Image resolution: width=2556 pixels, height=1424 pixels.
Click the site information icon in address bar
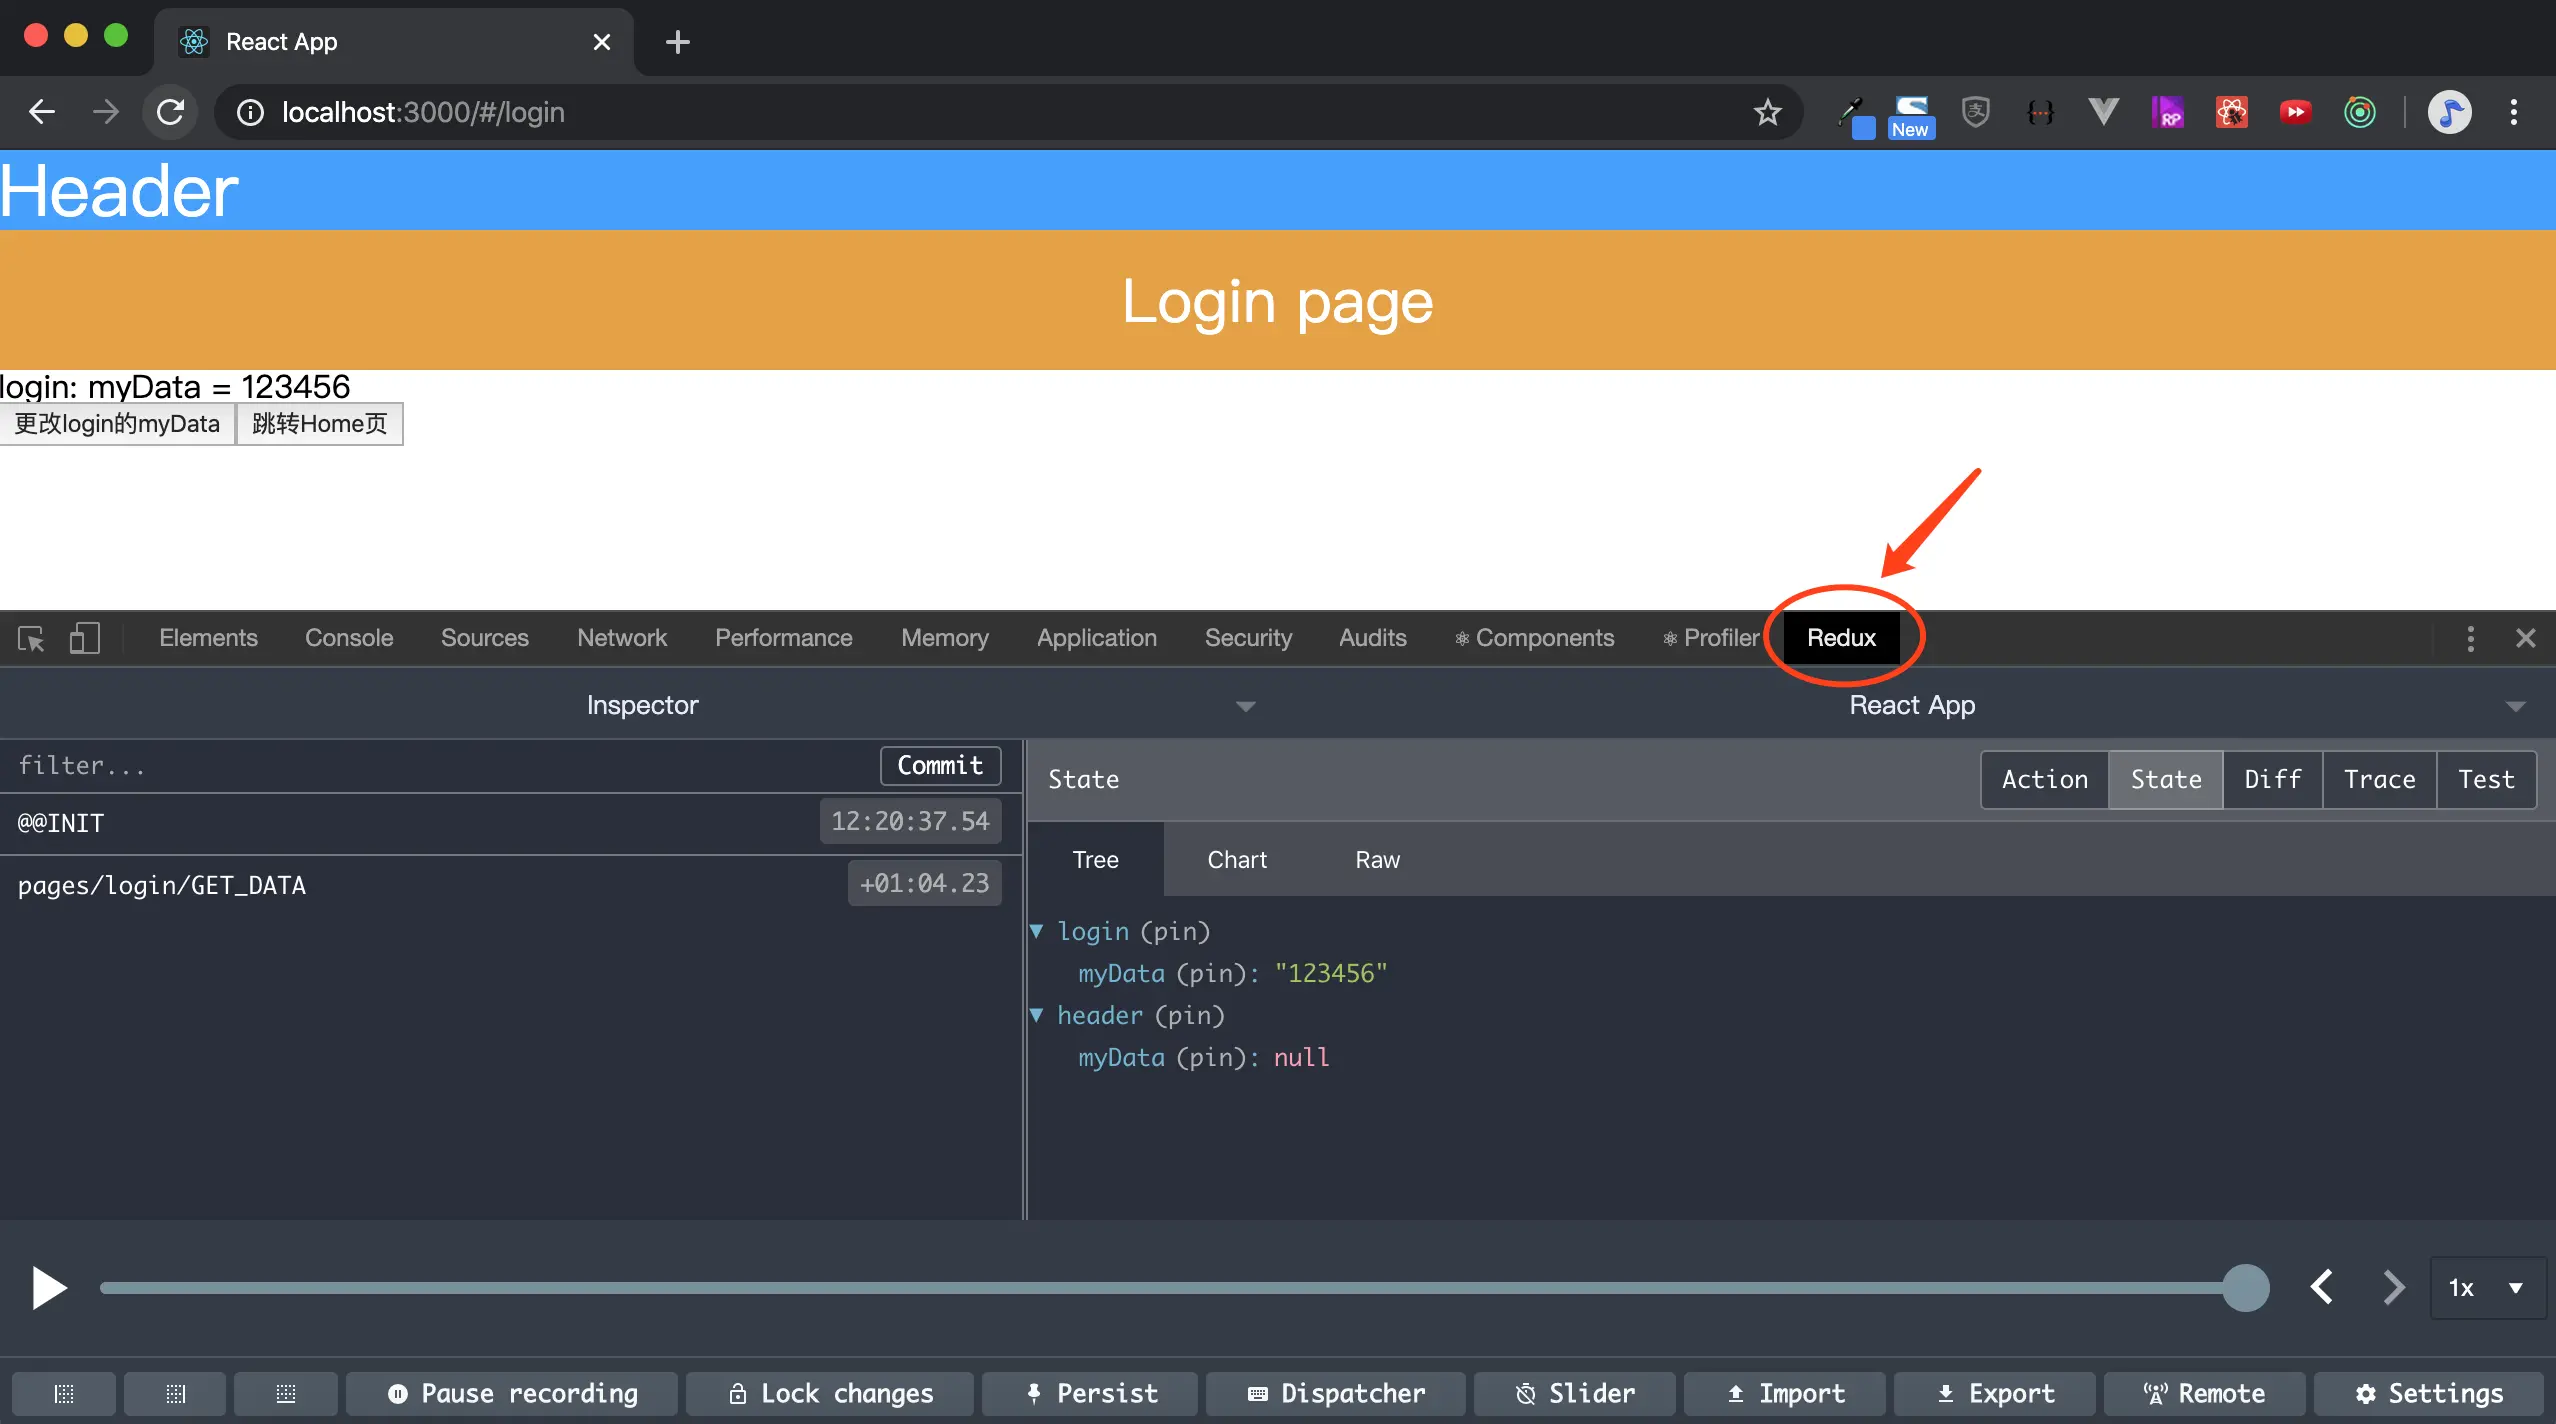(x=250, y=112)
